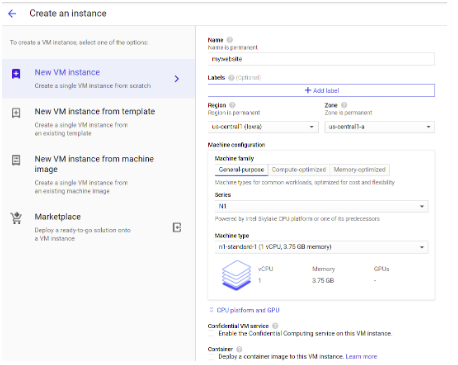Click the stacked layers machine type icon
Image resolution: width=458 pixels, height=365 pixels.
coord(236,275)
